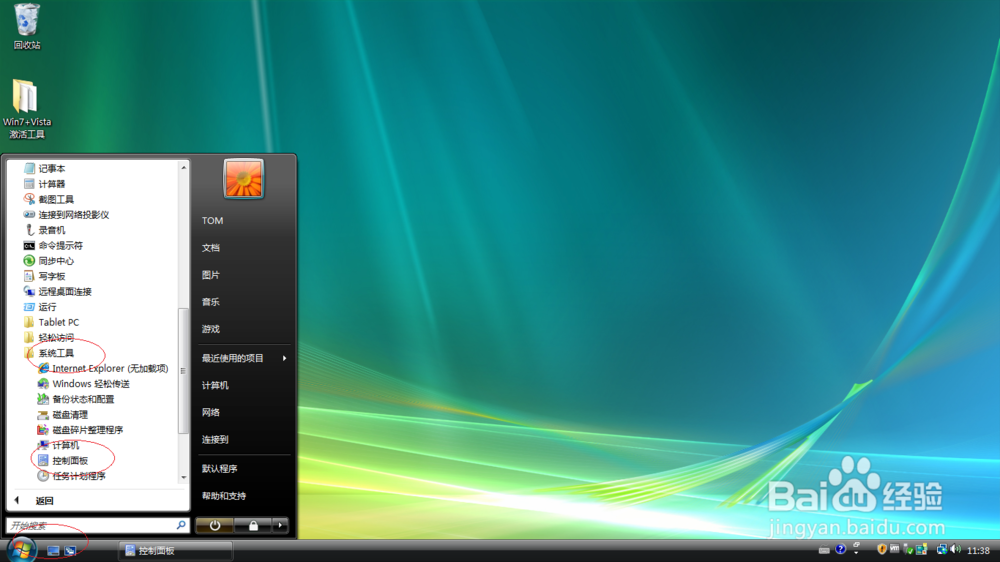Open 计算器 (Calculator)
Screen dimensions: 1000x562
(45, 184)
